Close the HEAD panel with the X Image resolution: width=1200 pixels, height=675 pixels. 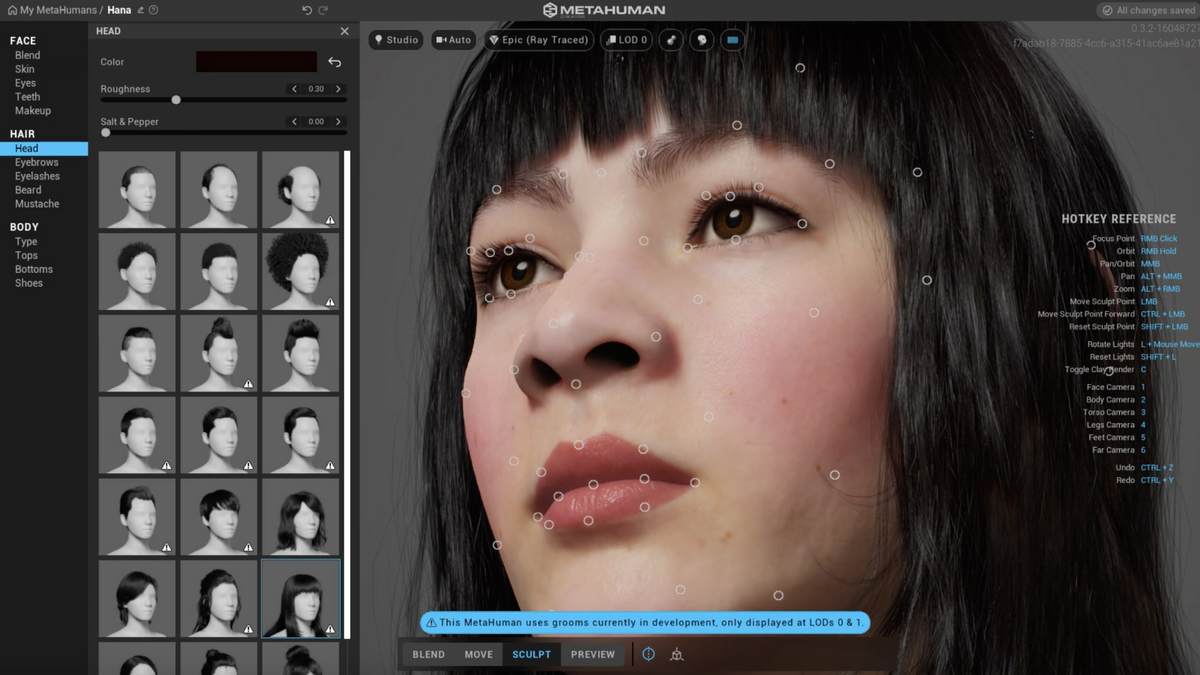[345, 31]
